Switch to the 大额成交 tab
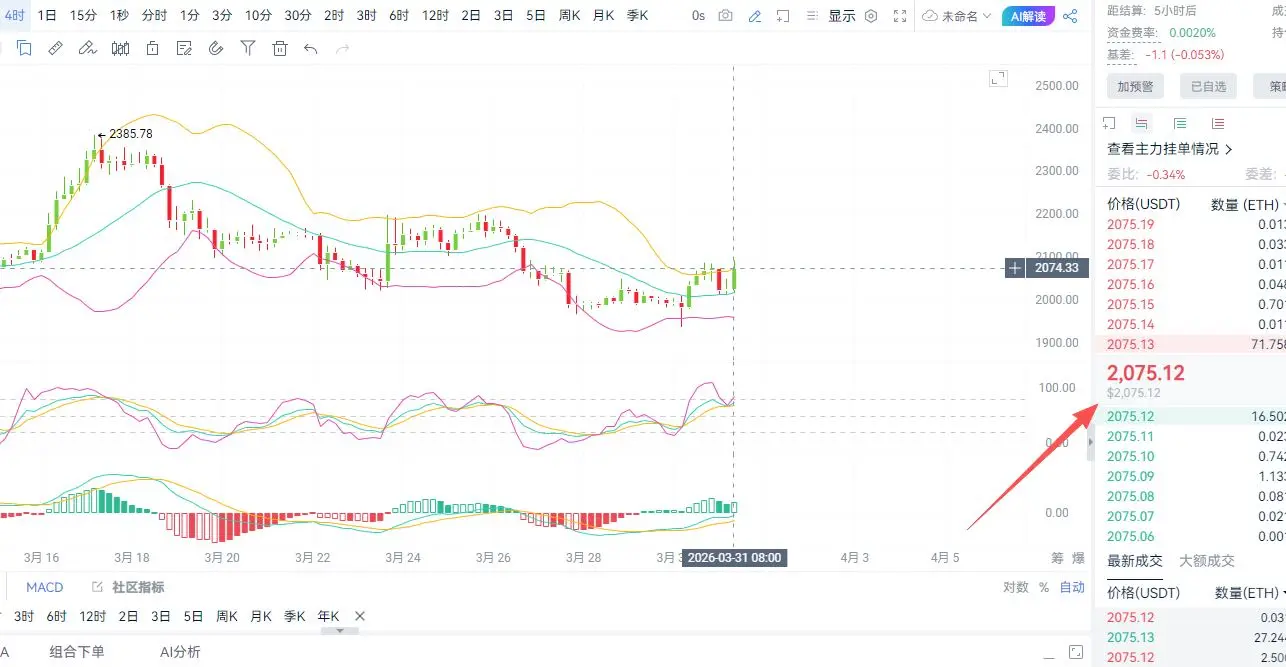1286x667 pixels. pyautogui.click(x=1207, y=561)
